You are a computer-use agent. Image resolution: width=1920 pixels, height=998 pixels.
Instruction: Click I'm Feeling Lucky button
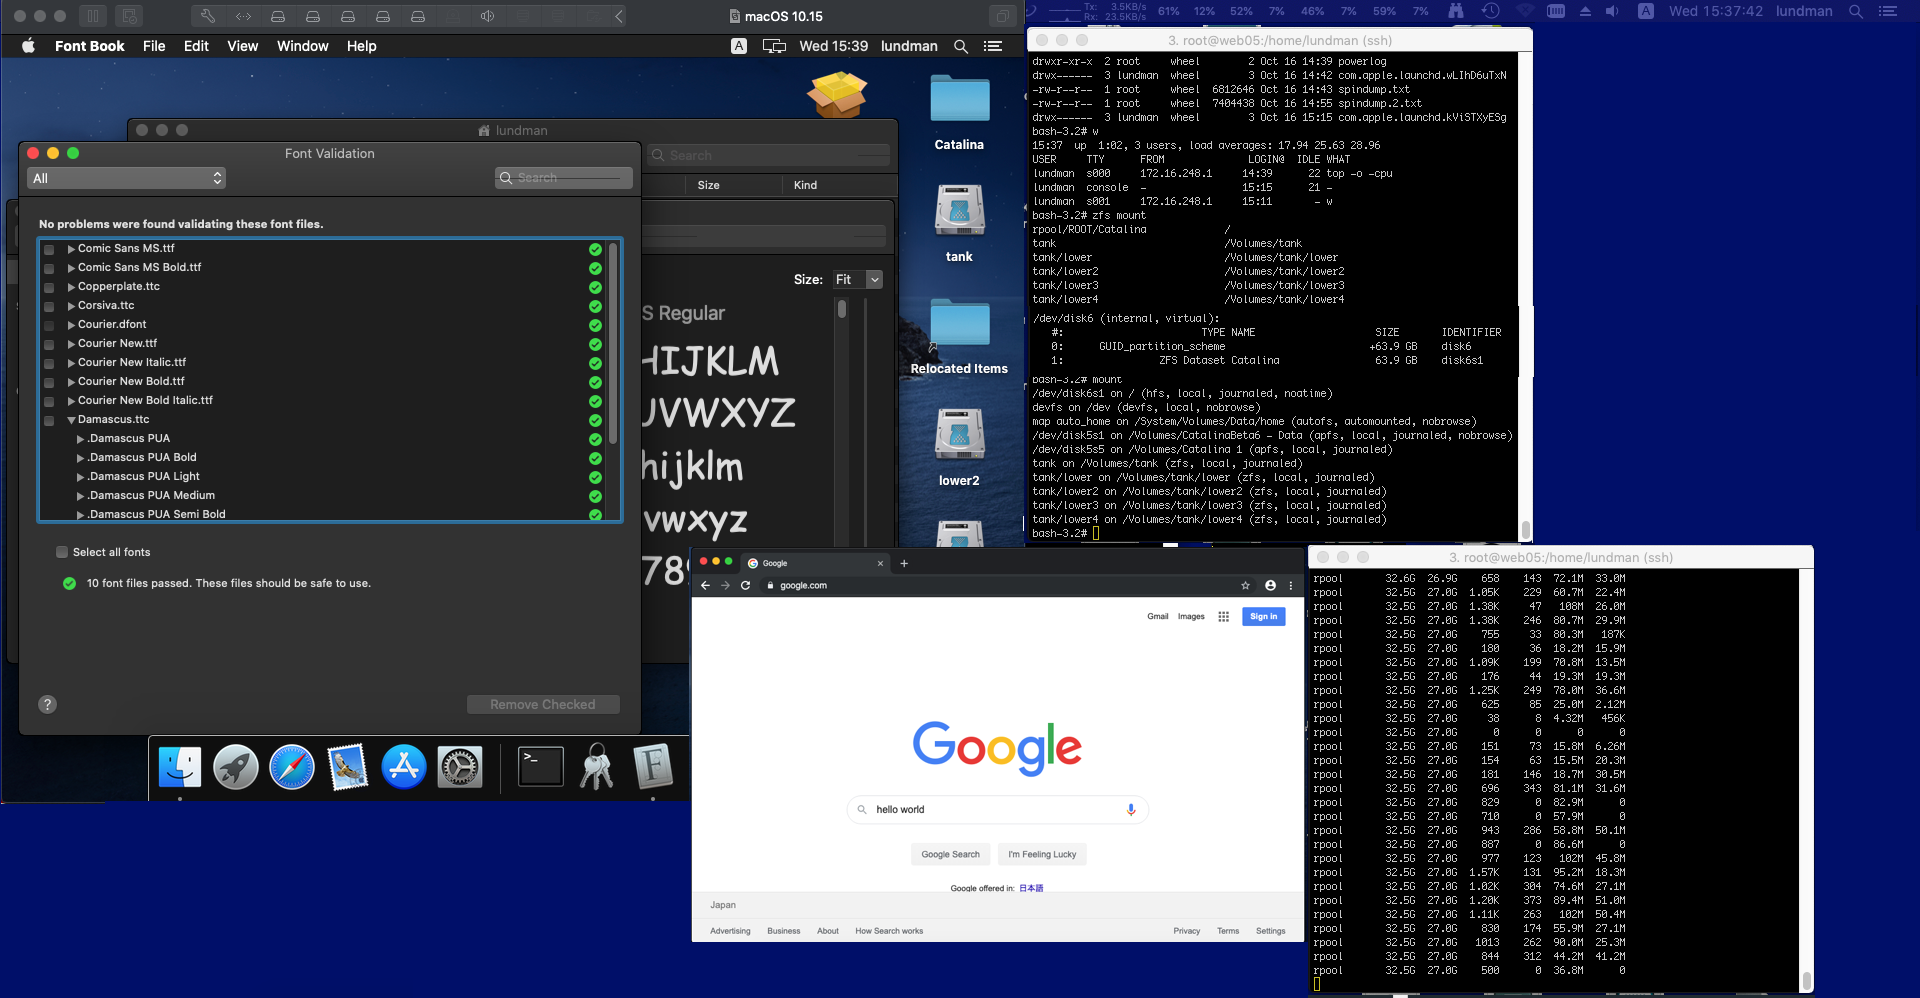pos(1042,854)
